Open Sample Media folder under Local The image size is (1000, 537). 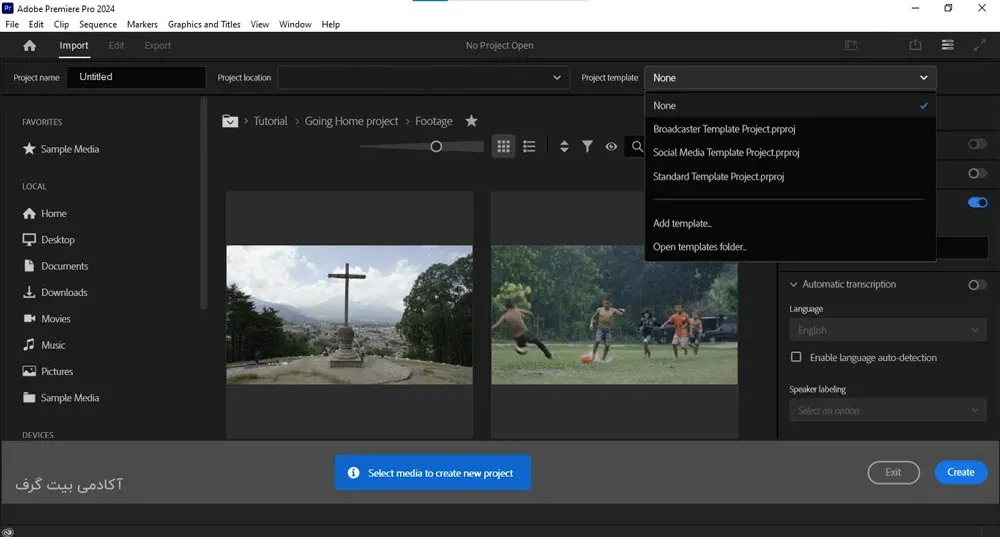coord(61,397)
